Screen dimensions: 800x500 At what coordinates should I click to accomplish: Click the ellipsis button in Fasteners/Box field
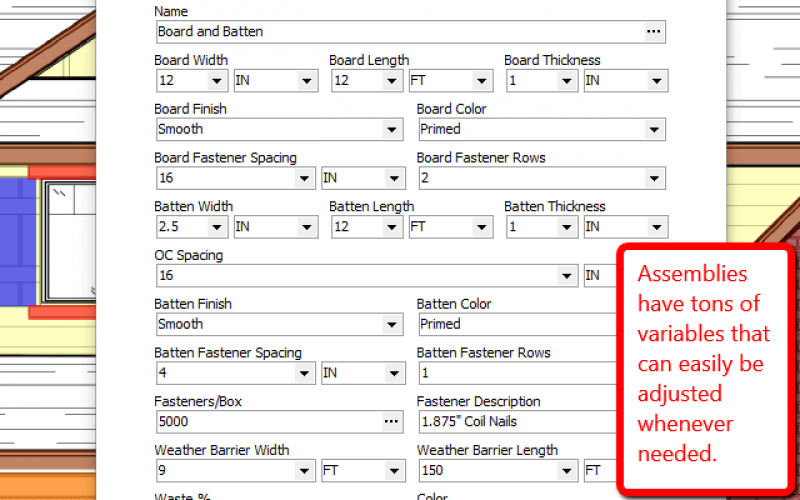click(x=391, y=421)
